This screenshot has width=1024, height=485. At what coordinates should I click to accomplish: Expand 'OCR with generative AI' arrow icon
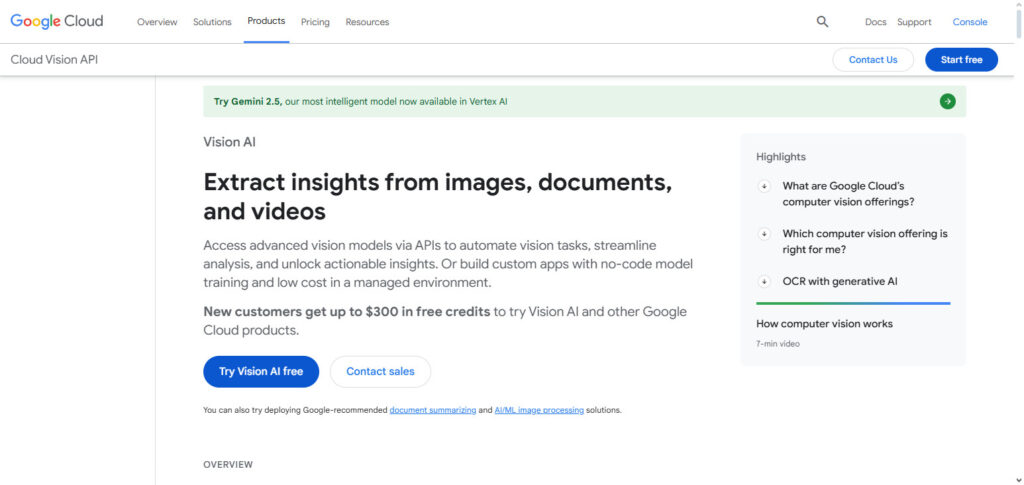click(x=763, y=282)
